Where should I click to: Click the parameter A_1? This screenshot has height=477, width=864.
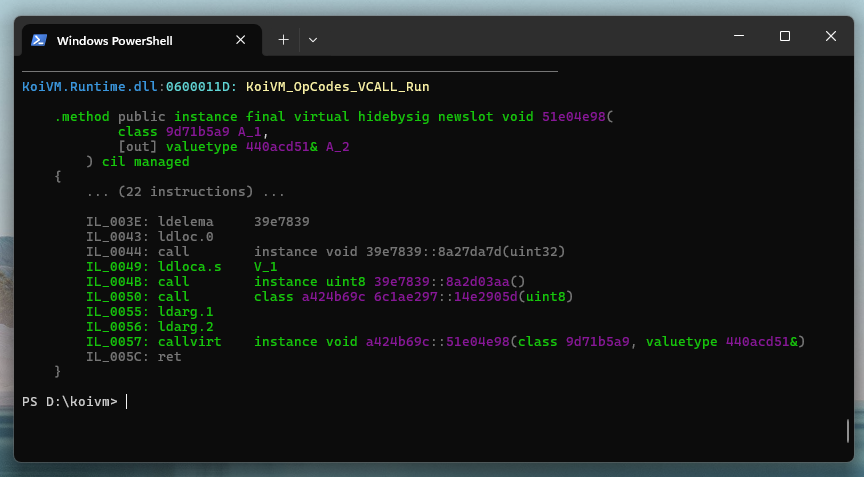(x=250, y=132)
